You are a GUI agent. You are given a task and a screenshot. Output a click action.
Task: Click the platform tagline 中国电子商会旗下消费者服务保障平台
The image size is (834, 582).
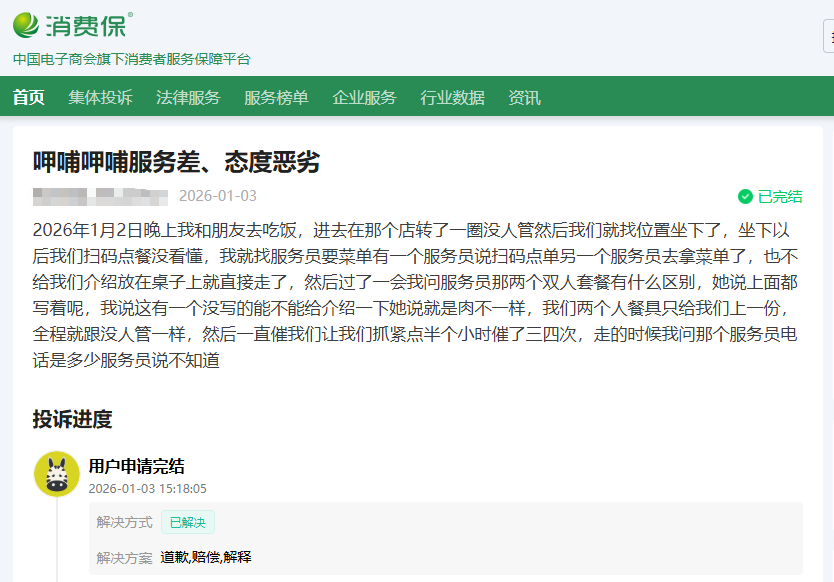point(132,59)
